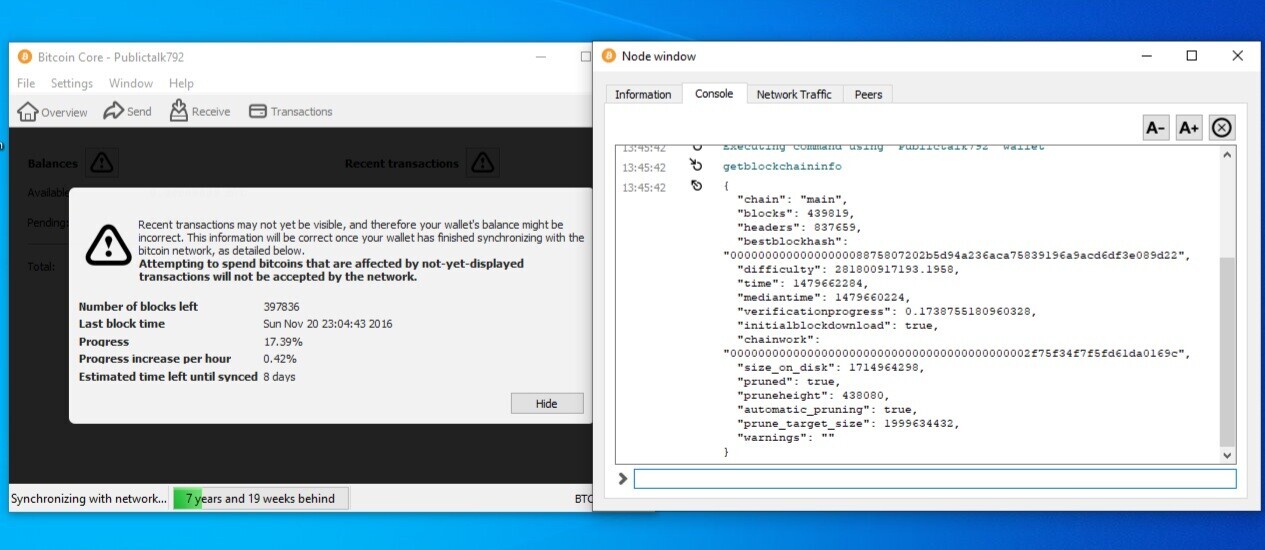1265x550 pixels.
Task: Open the Receive page in Bitcoin Core
Action: (x=200, y=111)
